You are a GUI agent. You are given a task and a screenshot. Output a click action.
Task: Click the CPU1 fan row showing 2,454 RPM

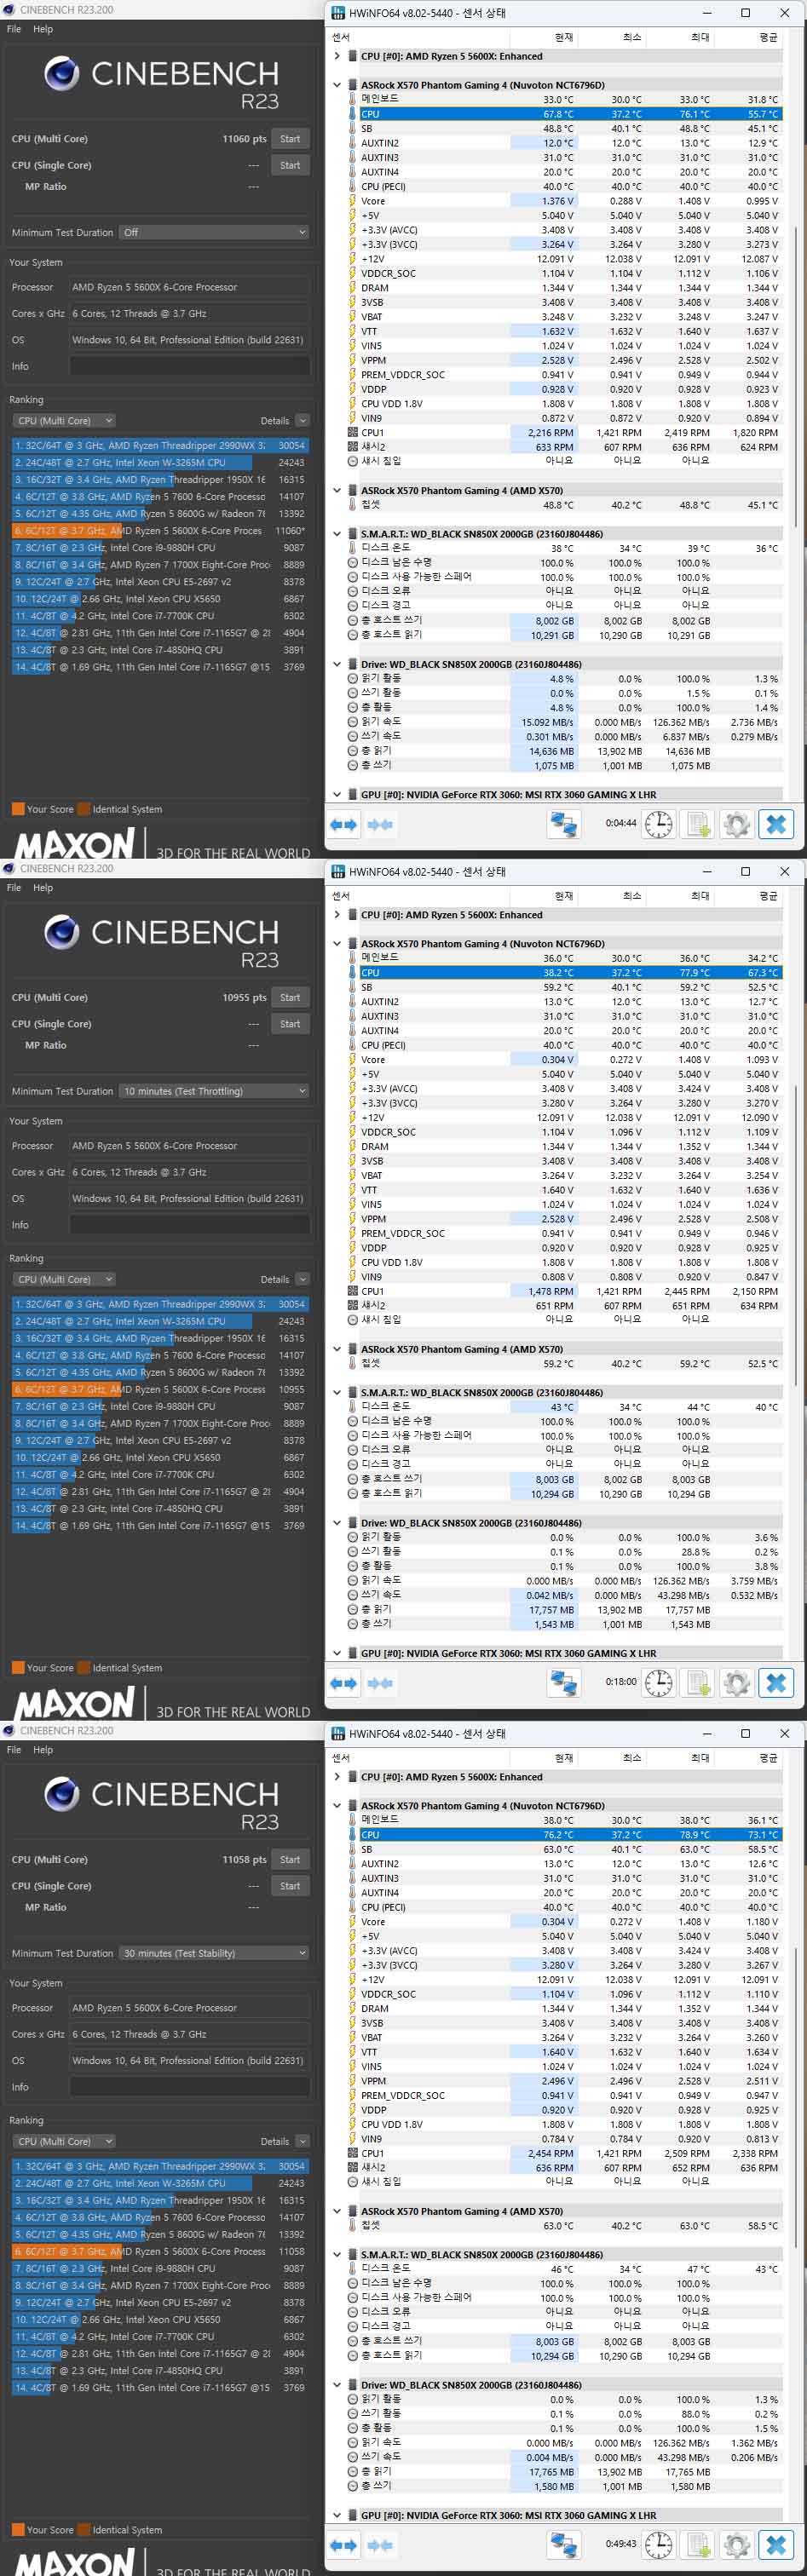point(564,2154)
